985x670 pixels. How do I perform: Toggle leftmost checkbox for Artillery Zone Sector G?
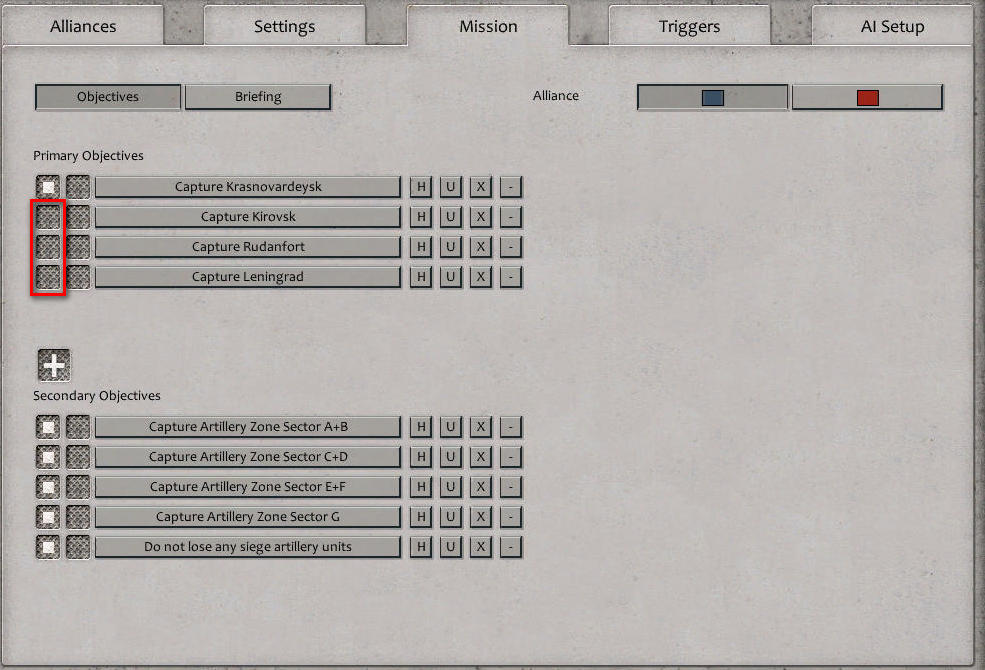48,517
